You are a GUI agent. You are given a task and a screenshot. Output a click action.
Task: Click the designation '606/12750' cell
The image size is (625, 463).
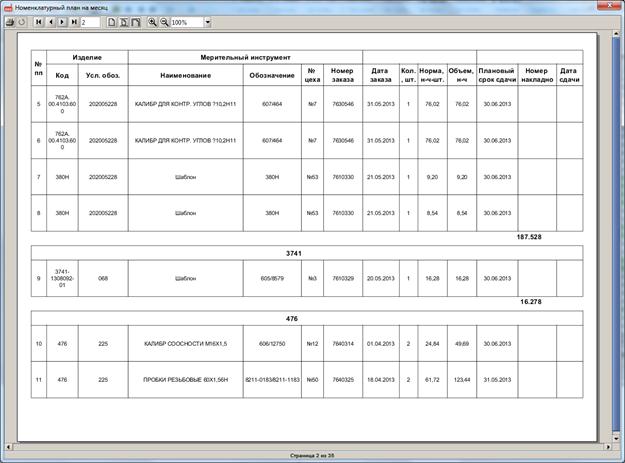coord(272,343)
